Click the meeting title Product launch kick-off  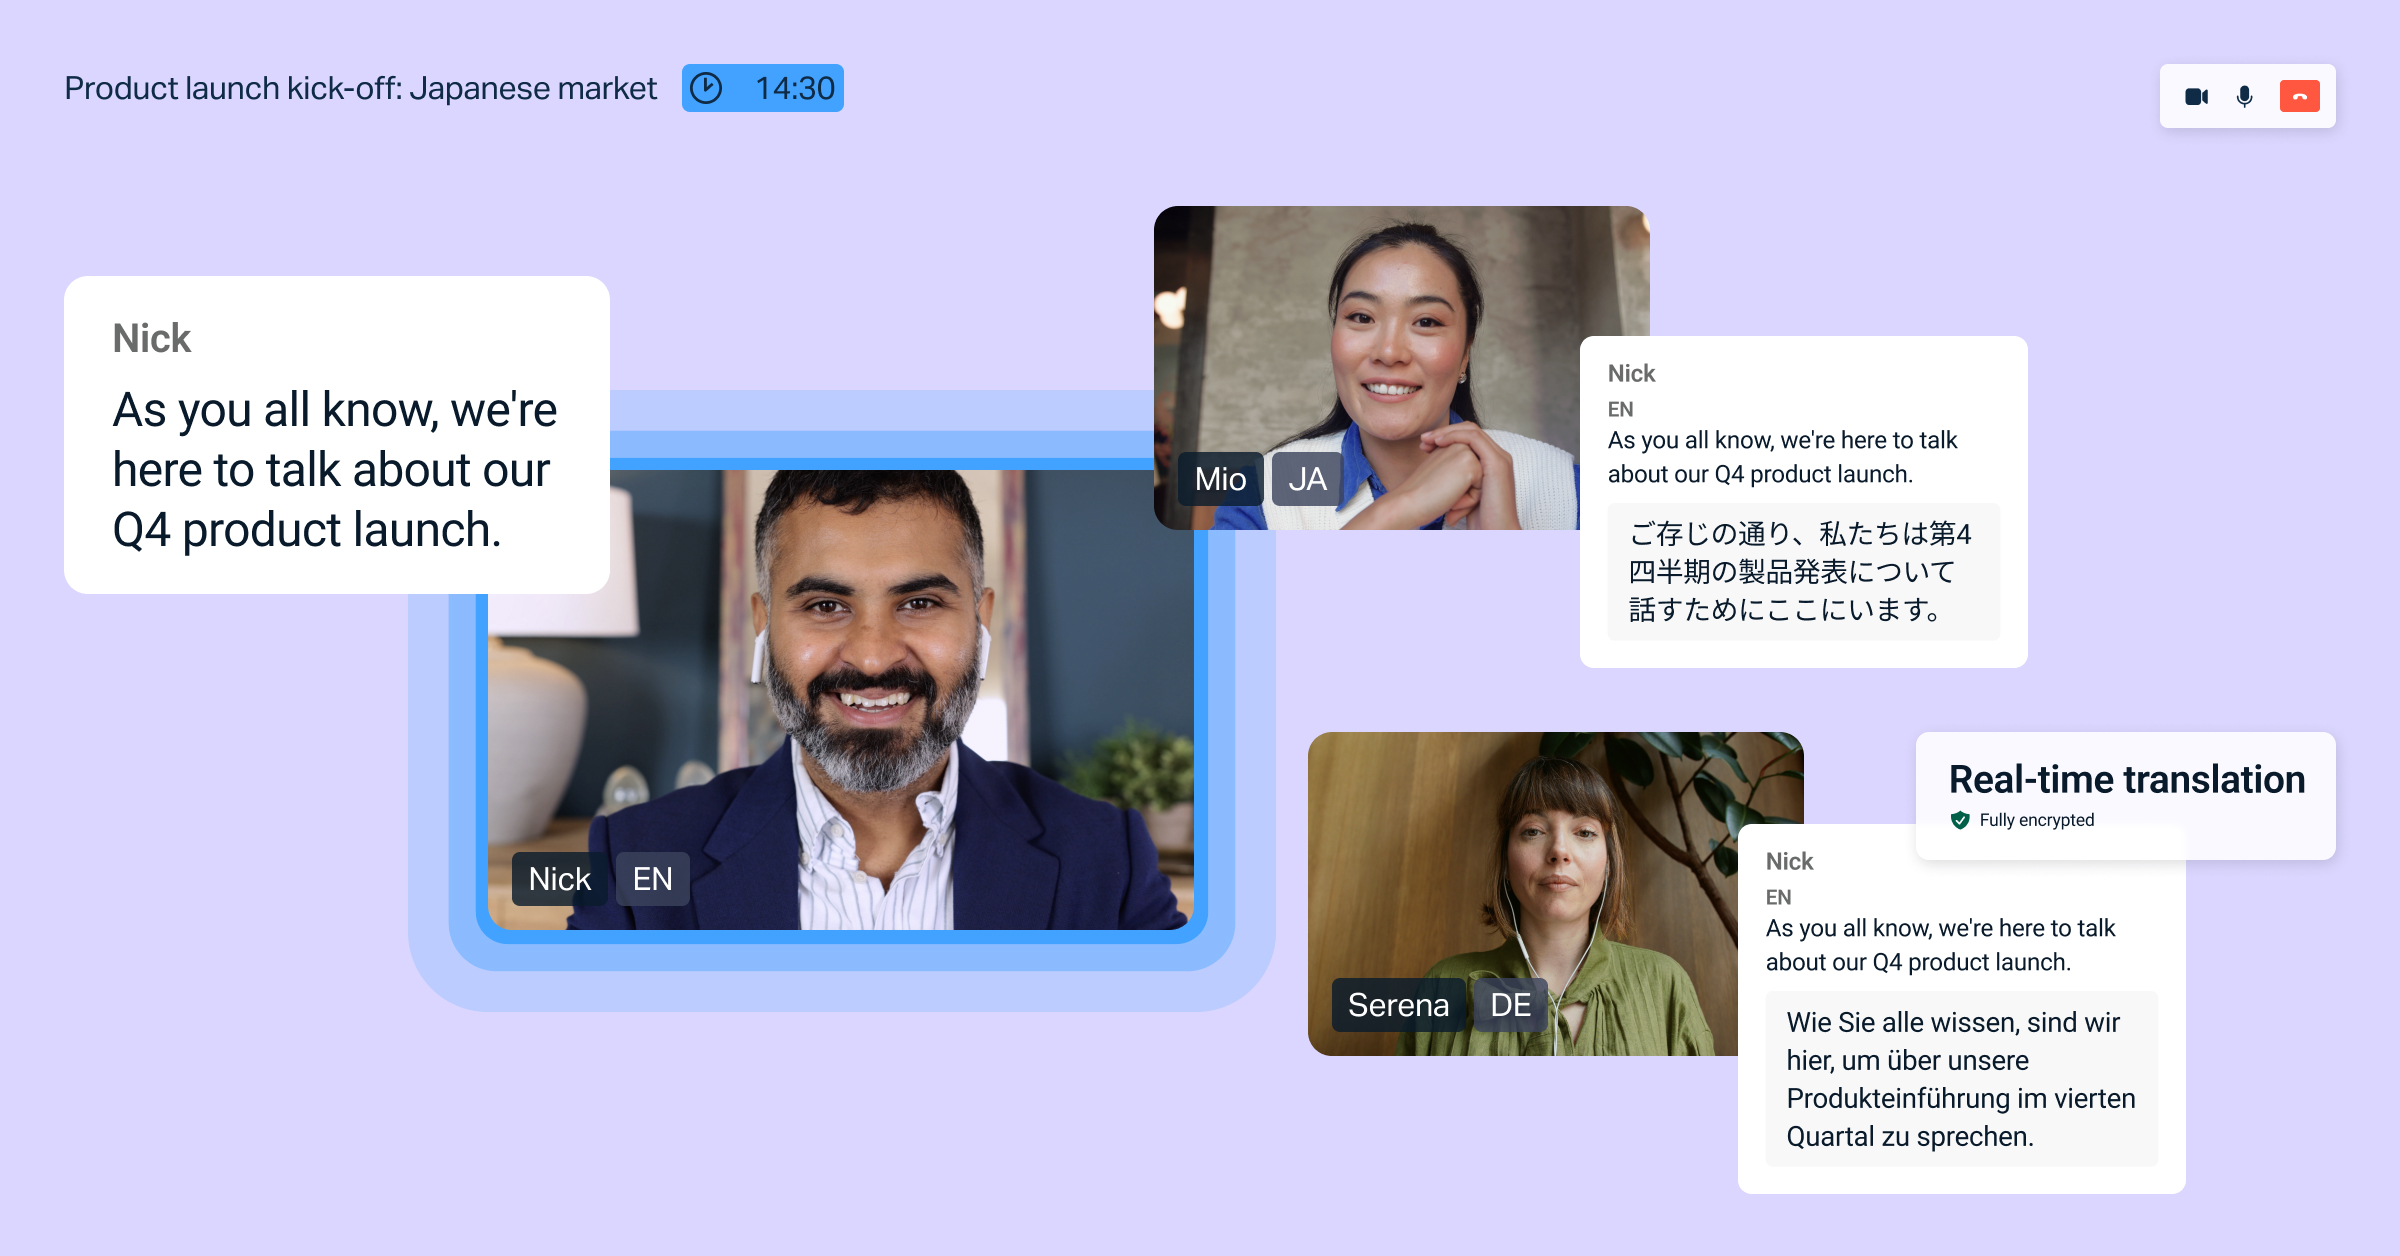(360, 88)
